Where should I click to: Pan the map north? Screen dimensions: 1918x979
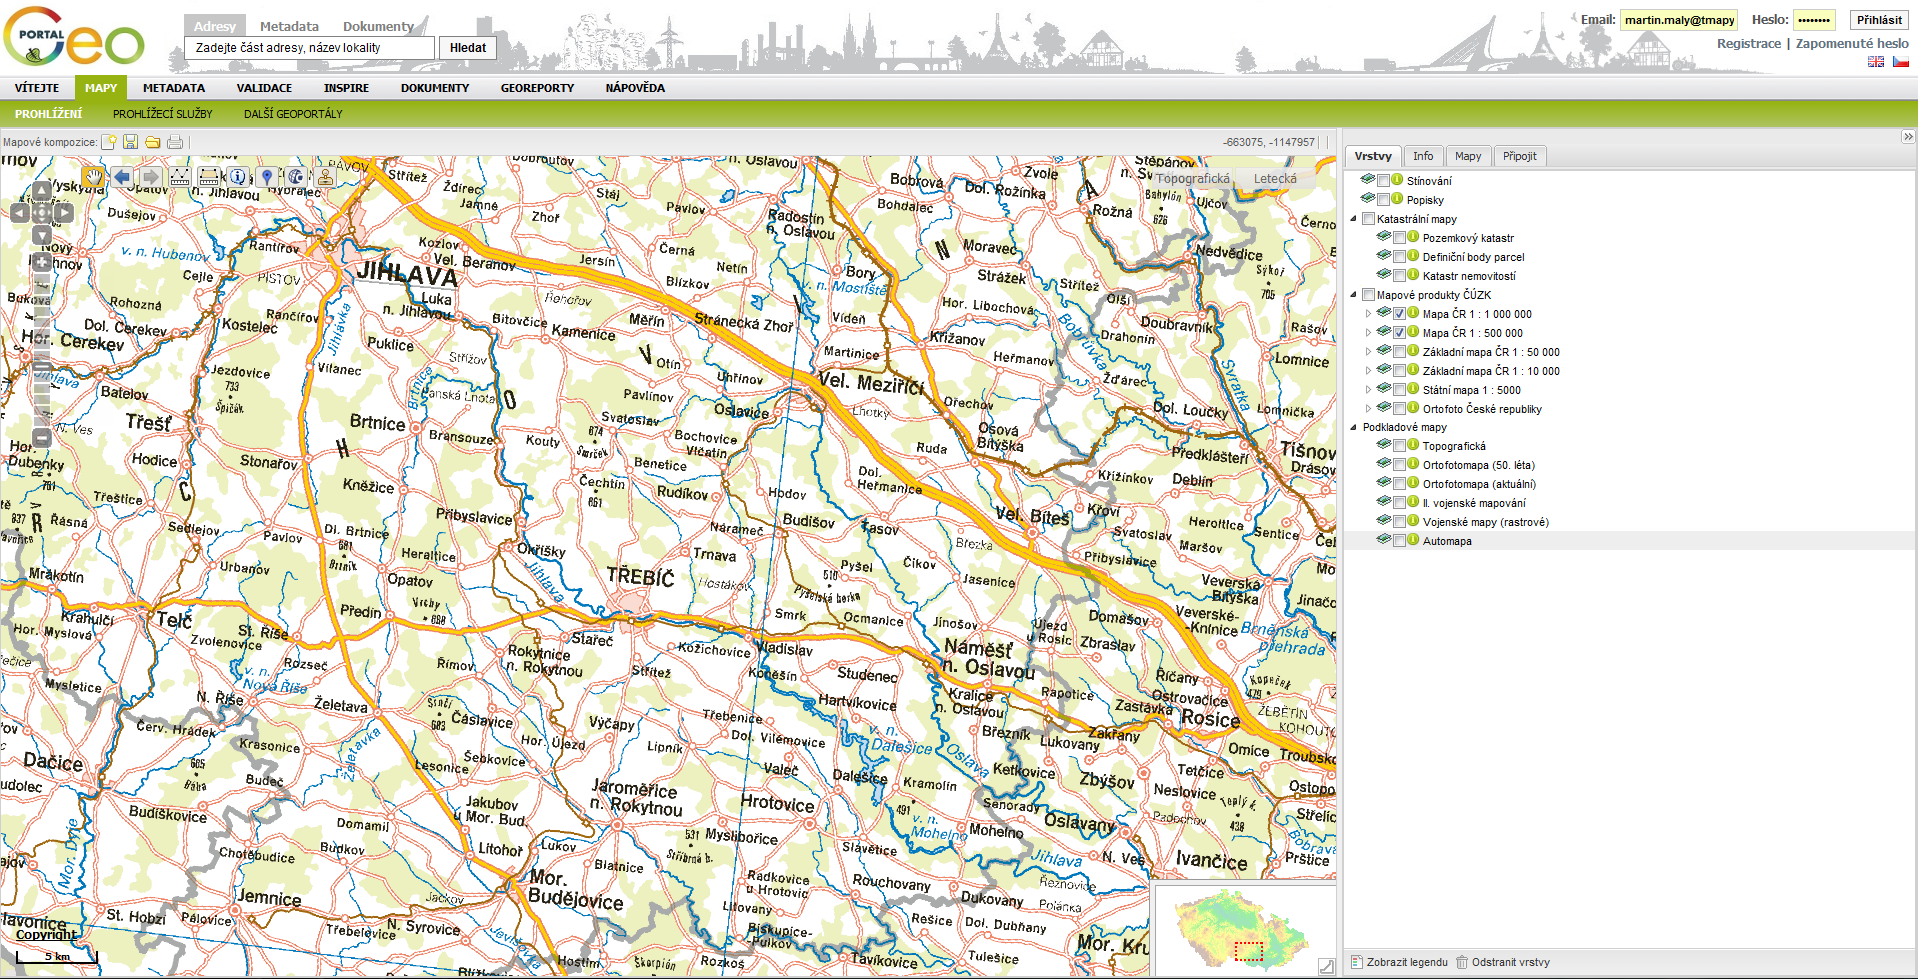pyautogui.click(x=42, y=190)
